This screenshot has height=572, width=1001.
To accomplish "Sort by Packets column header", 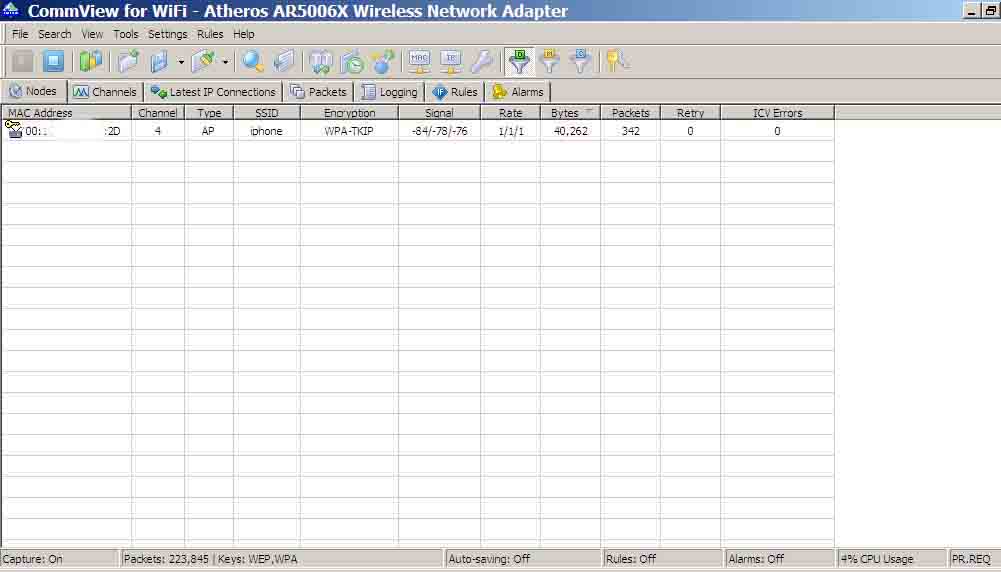I will (630, 113).
